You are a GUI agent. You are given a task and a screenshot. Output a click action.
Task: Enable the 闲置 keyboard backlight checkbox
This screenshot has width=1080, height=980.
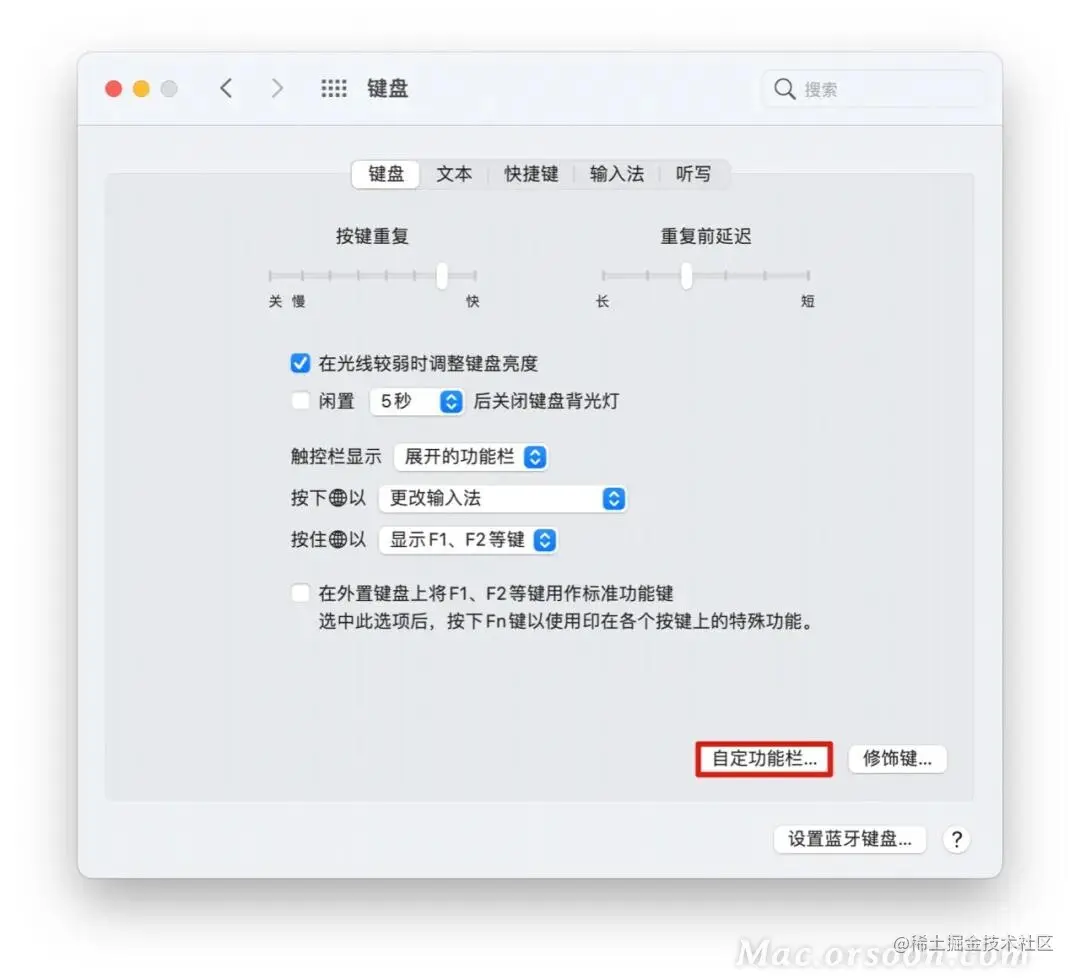point(300,401)
